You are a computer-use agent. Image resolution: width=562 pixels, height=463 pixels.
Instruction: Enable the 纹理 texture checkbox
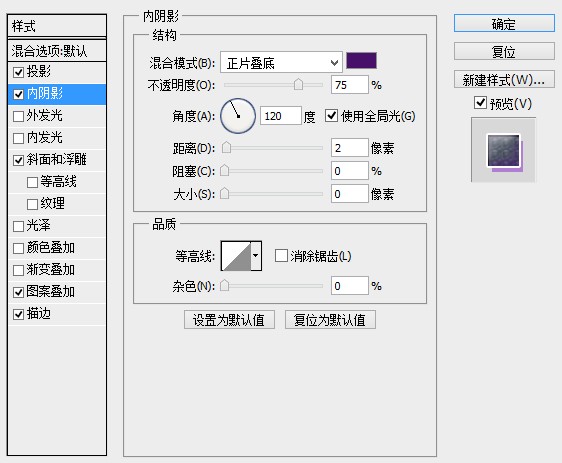pyautogui.click(x=32, y=204)
